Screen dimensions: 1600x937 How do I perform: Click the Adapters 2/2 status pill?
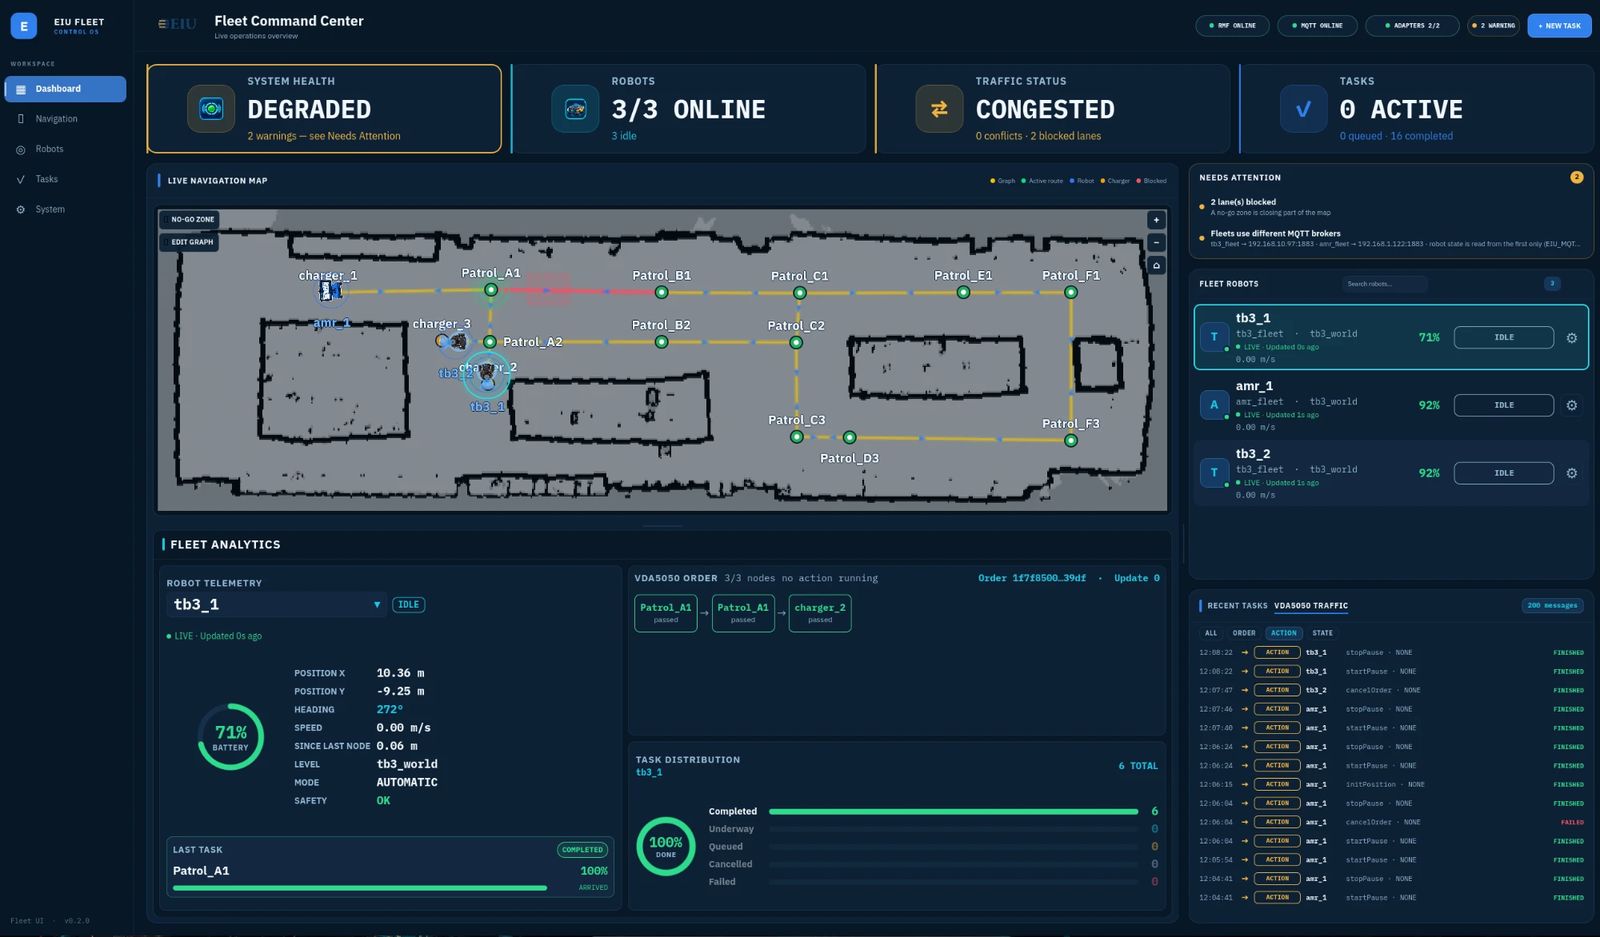[x=1412, y=26]
